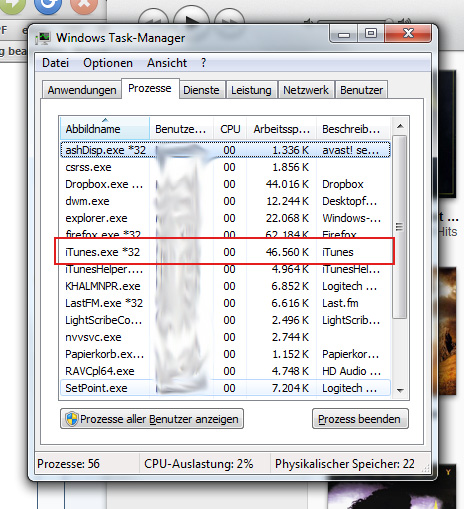
Task: Click the blue refresh icon at top left
Action: pos(48,5)
